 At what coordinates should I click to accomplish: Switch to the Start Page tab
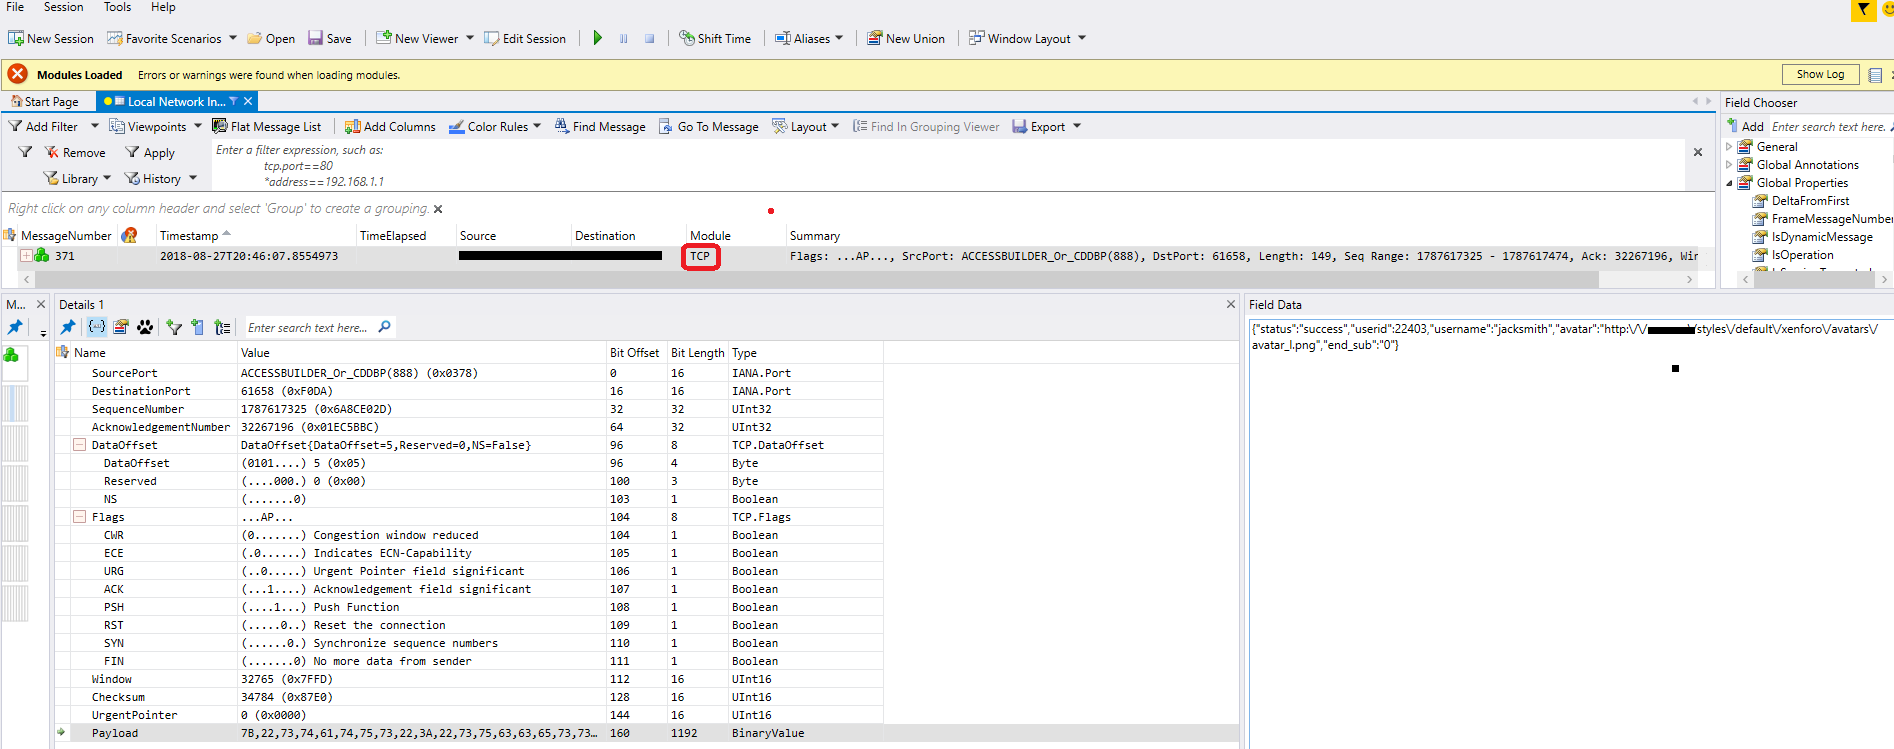(46, 101)
